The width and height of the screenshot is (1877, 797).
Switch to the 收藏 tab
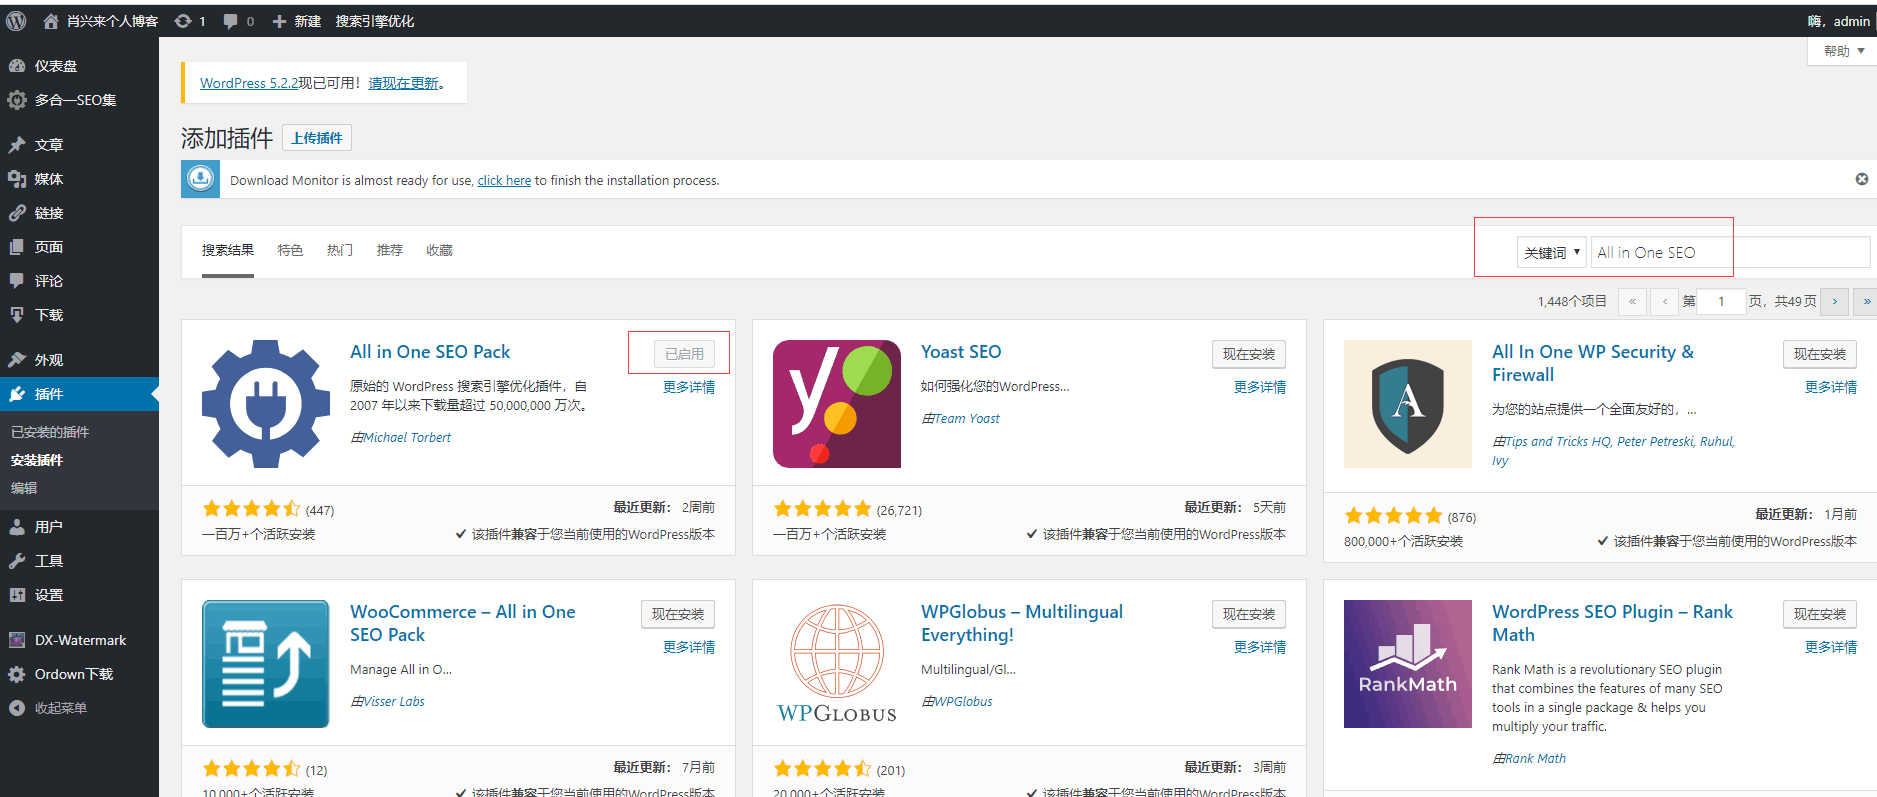click(x=440, y=250)
